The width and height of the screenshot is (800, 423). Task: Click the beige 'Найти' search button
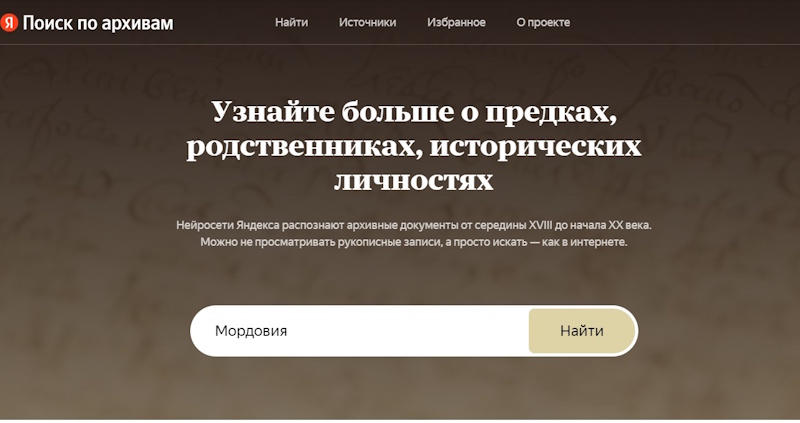[x=582, y=331]
